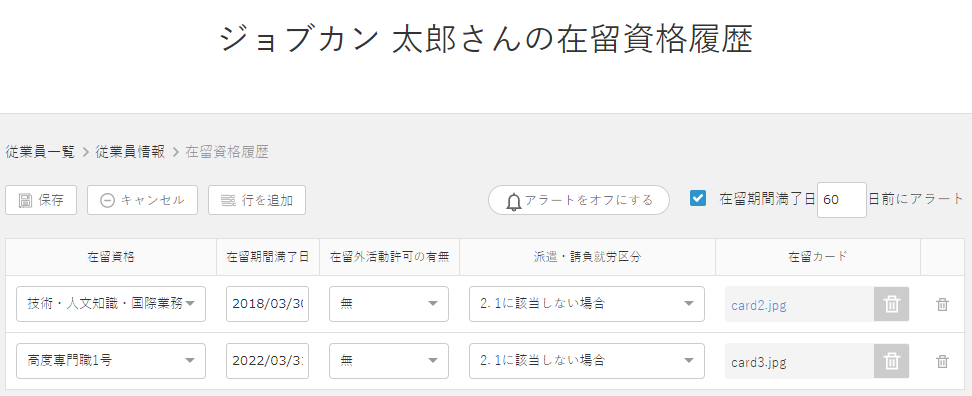972x396 pixels.
Task: Click the 行を追加 button
Action: [257, 200]
